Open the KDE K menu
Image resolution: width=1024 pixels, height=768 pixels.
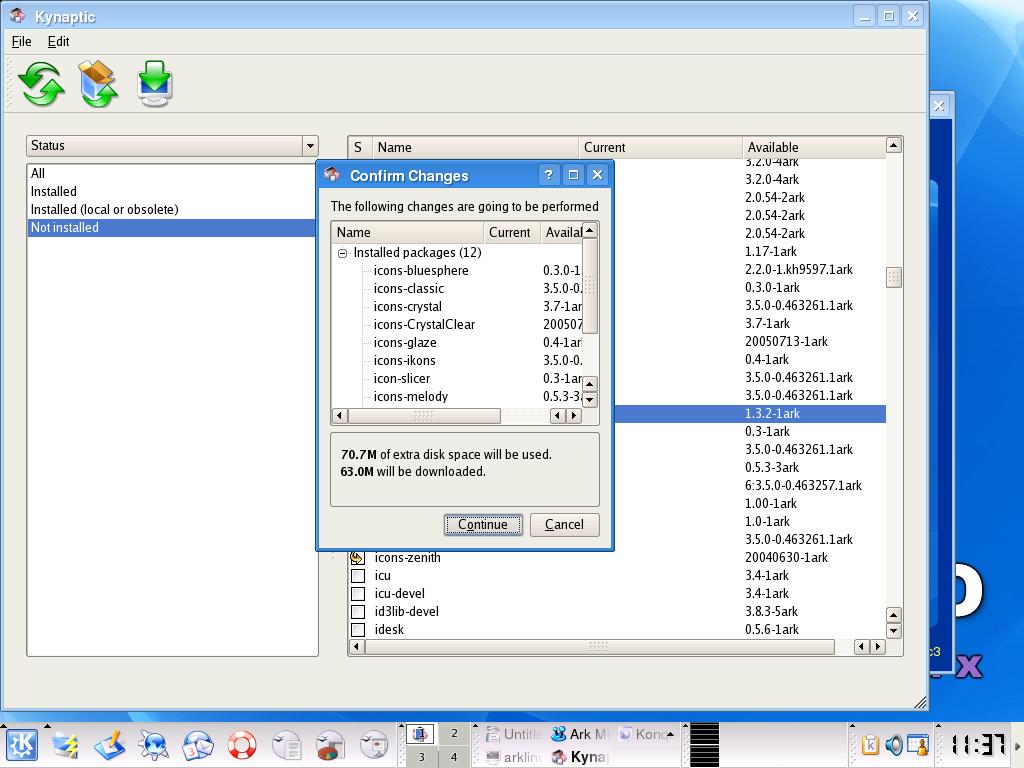pos(22,745)
